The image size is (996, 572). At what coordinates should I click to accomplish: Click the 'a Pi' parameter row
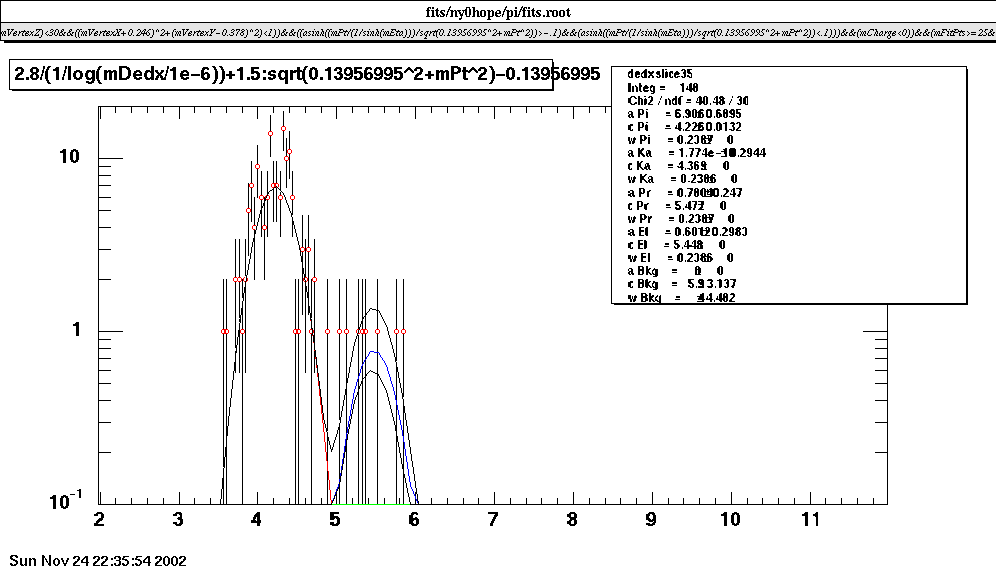tap(684, 114)
